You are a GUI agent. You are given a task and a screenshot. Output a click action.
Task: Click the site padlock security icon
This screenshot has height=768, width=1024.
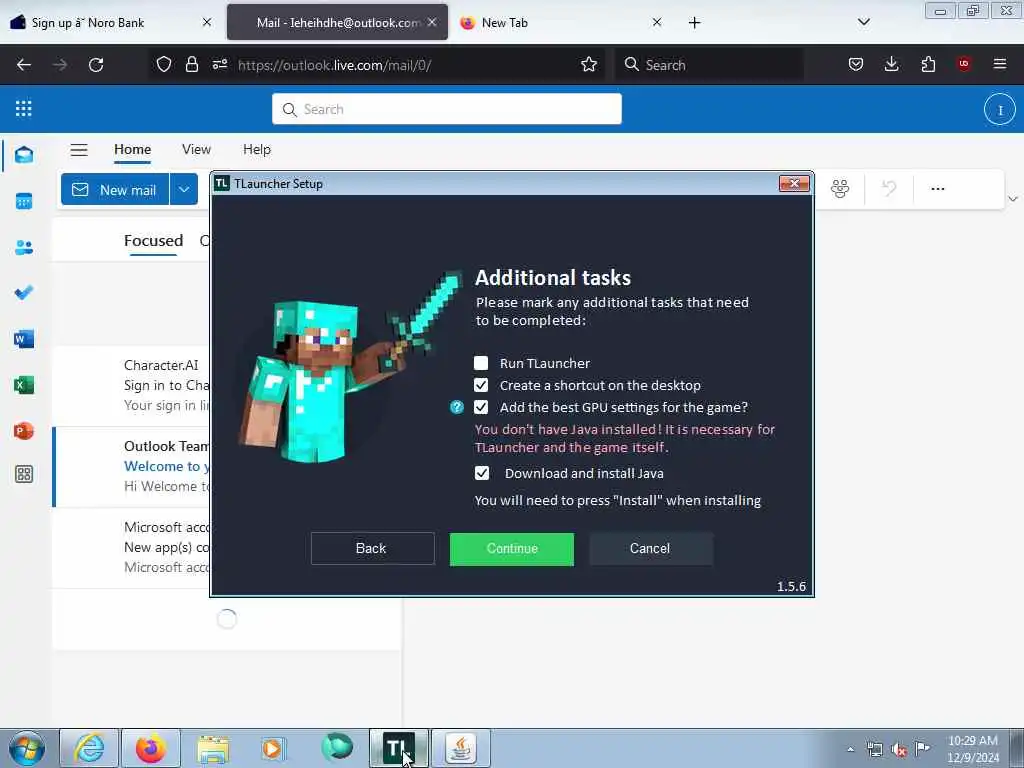[x=191, y=65]
